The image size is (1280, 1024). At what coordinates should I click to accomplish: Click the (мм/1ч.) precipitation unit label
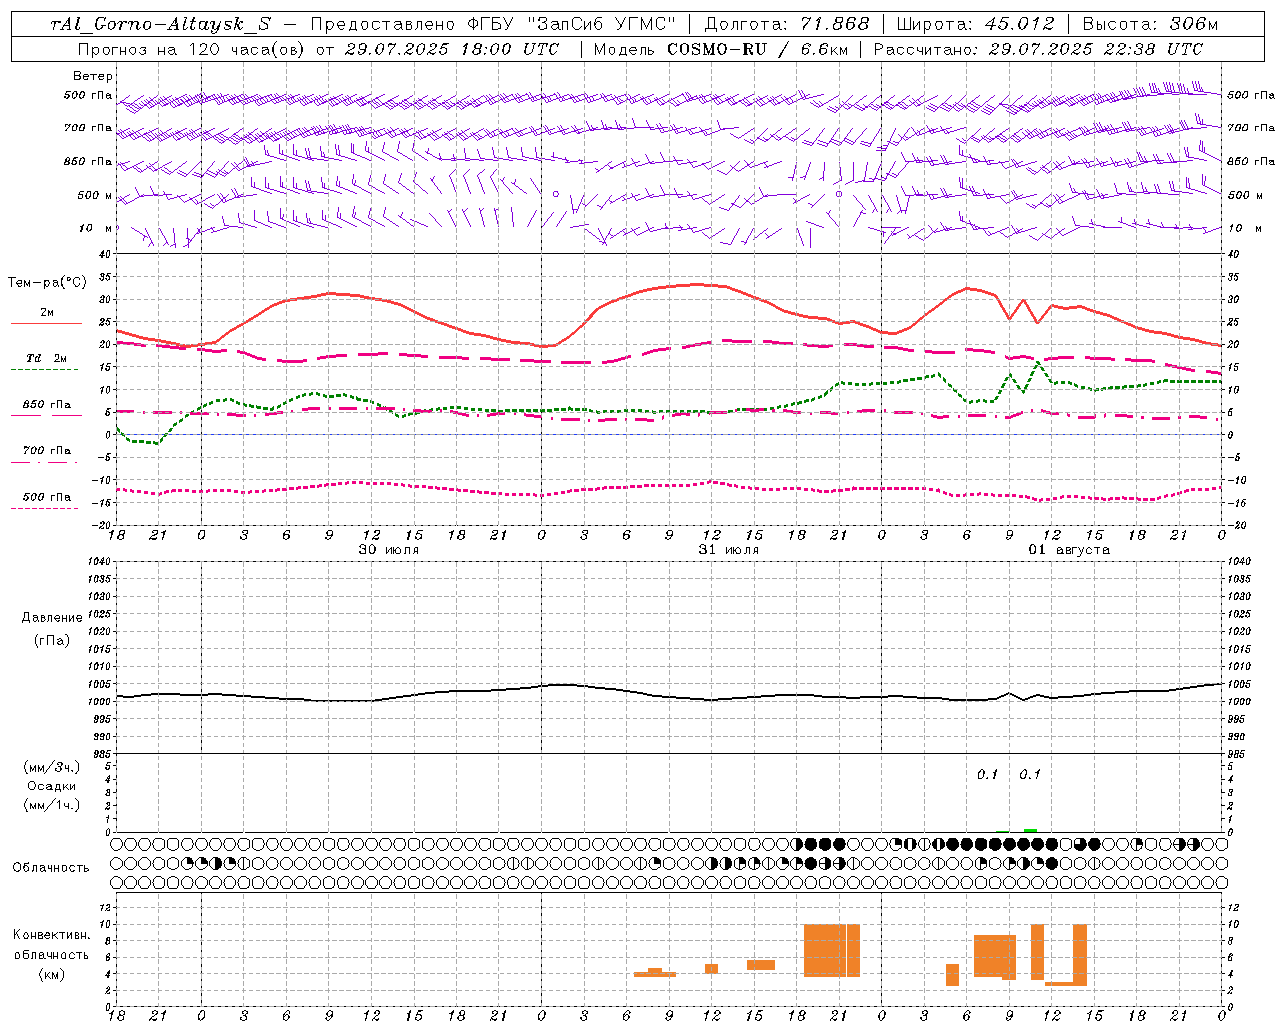tap(52, 805)
